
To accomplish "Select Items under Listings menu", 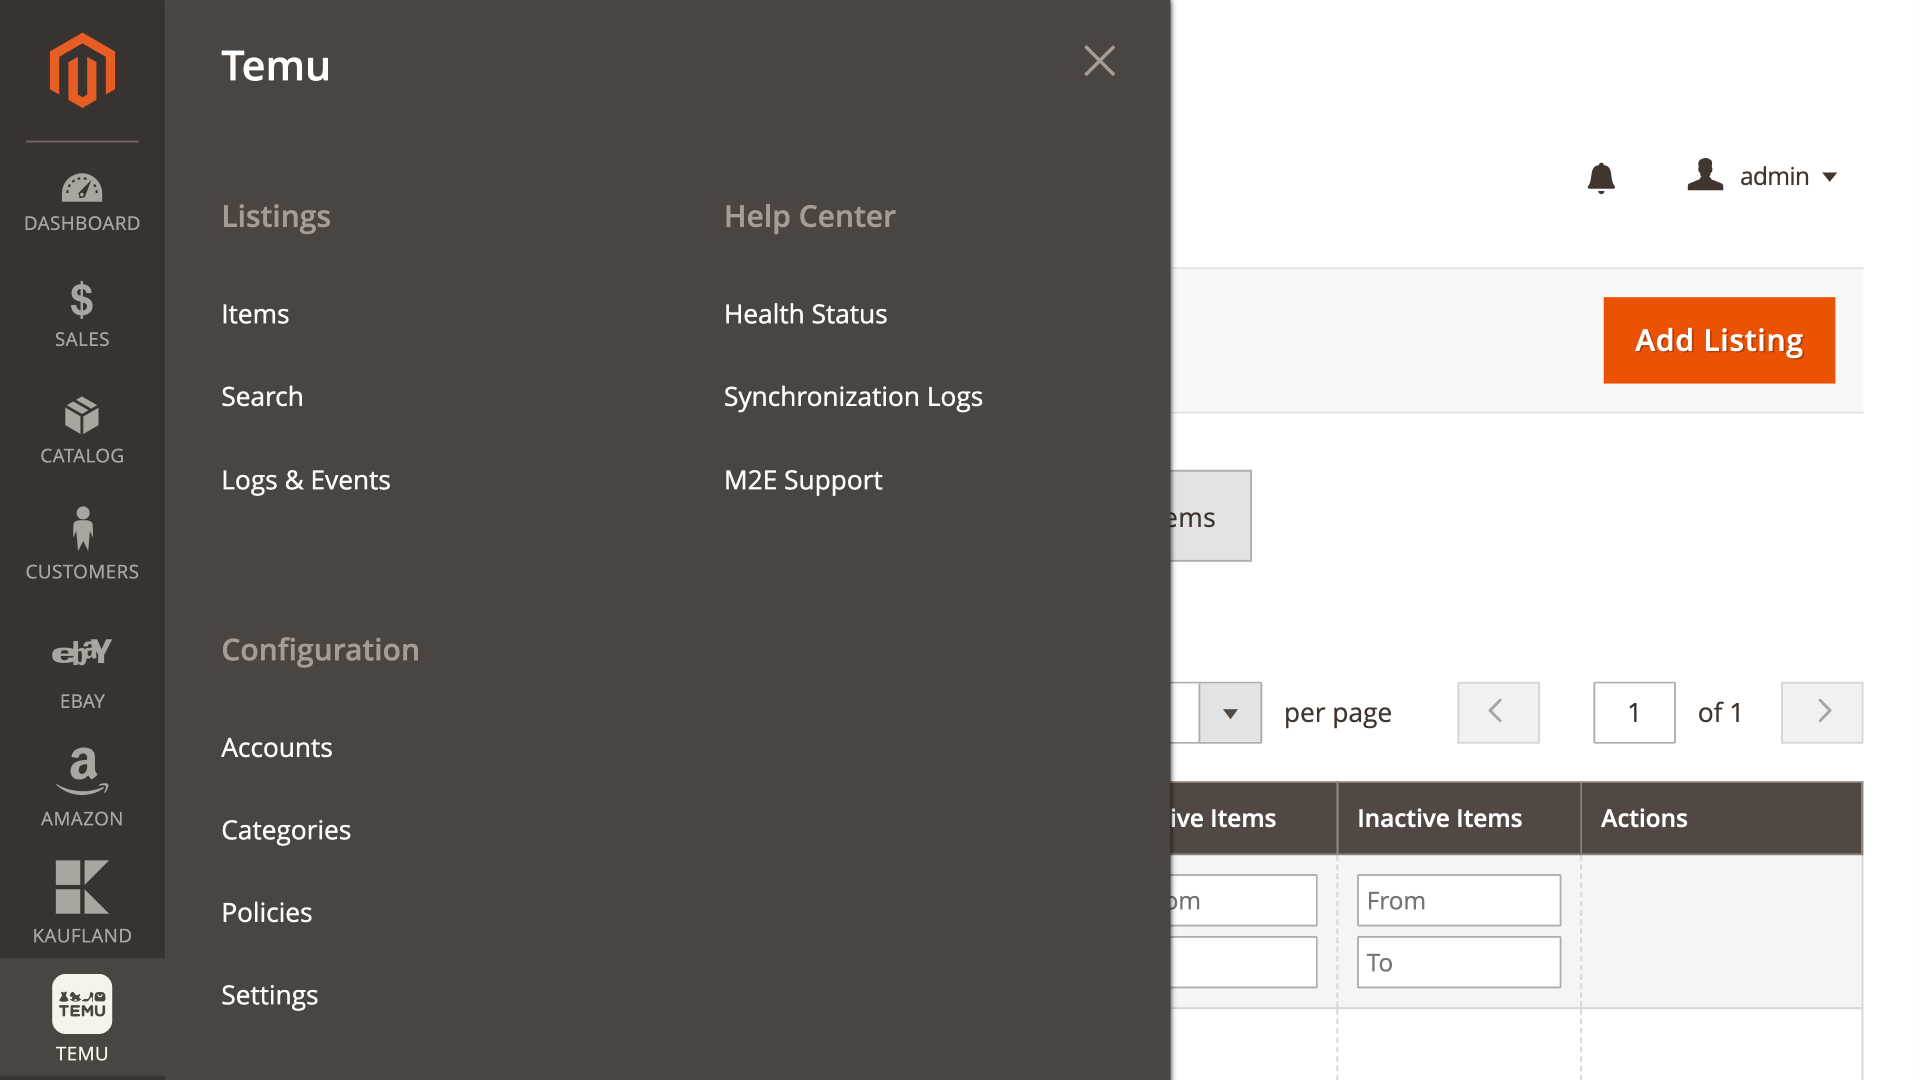I will (x=255, y=314).
